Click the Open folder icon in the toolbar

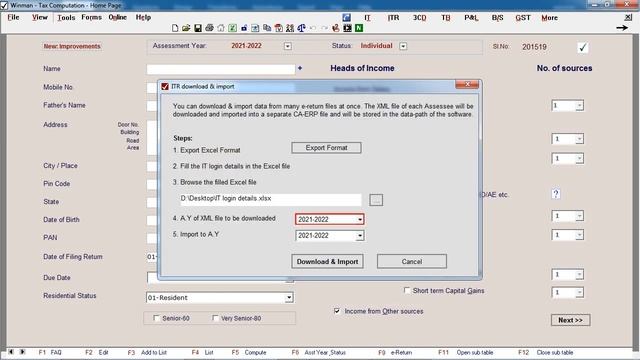(186, 28)
